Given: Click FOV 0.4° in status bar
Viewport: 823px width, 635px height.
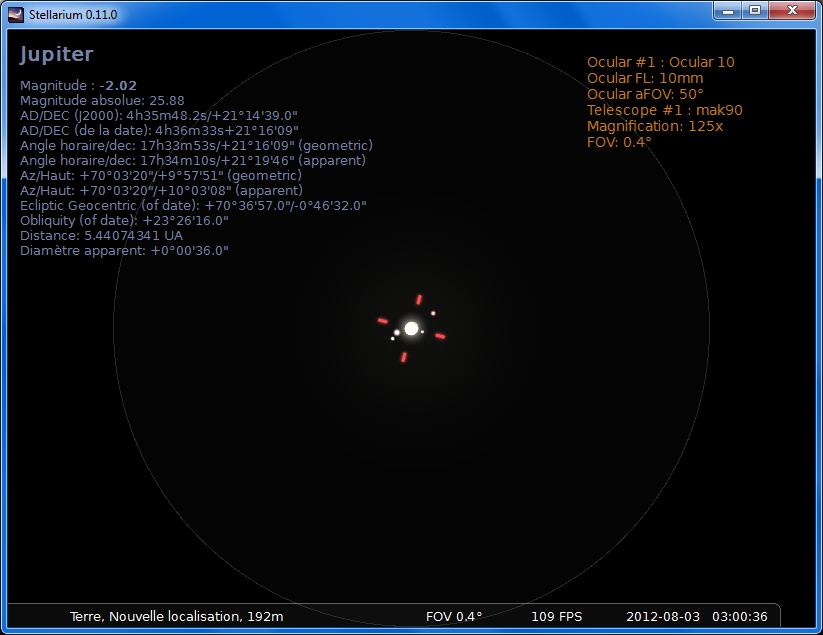Looking at the screenshot, I should (x=453, y=616).
